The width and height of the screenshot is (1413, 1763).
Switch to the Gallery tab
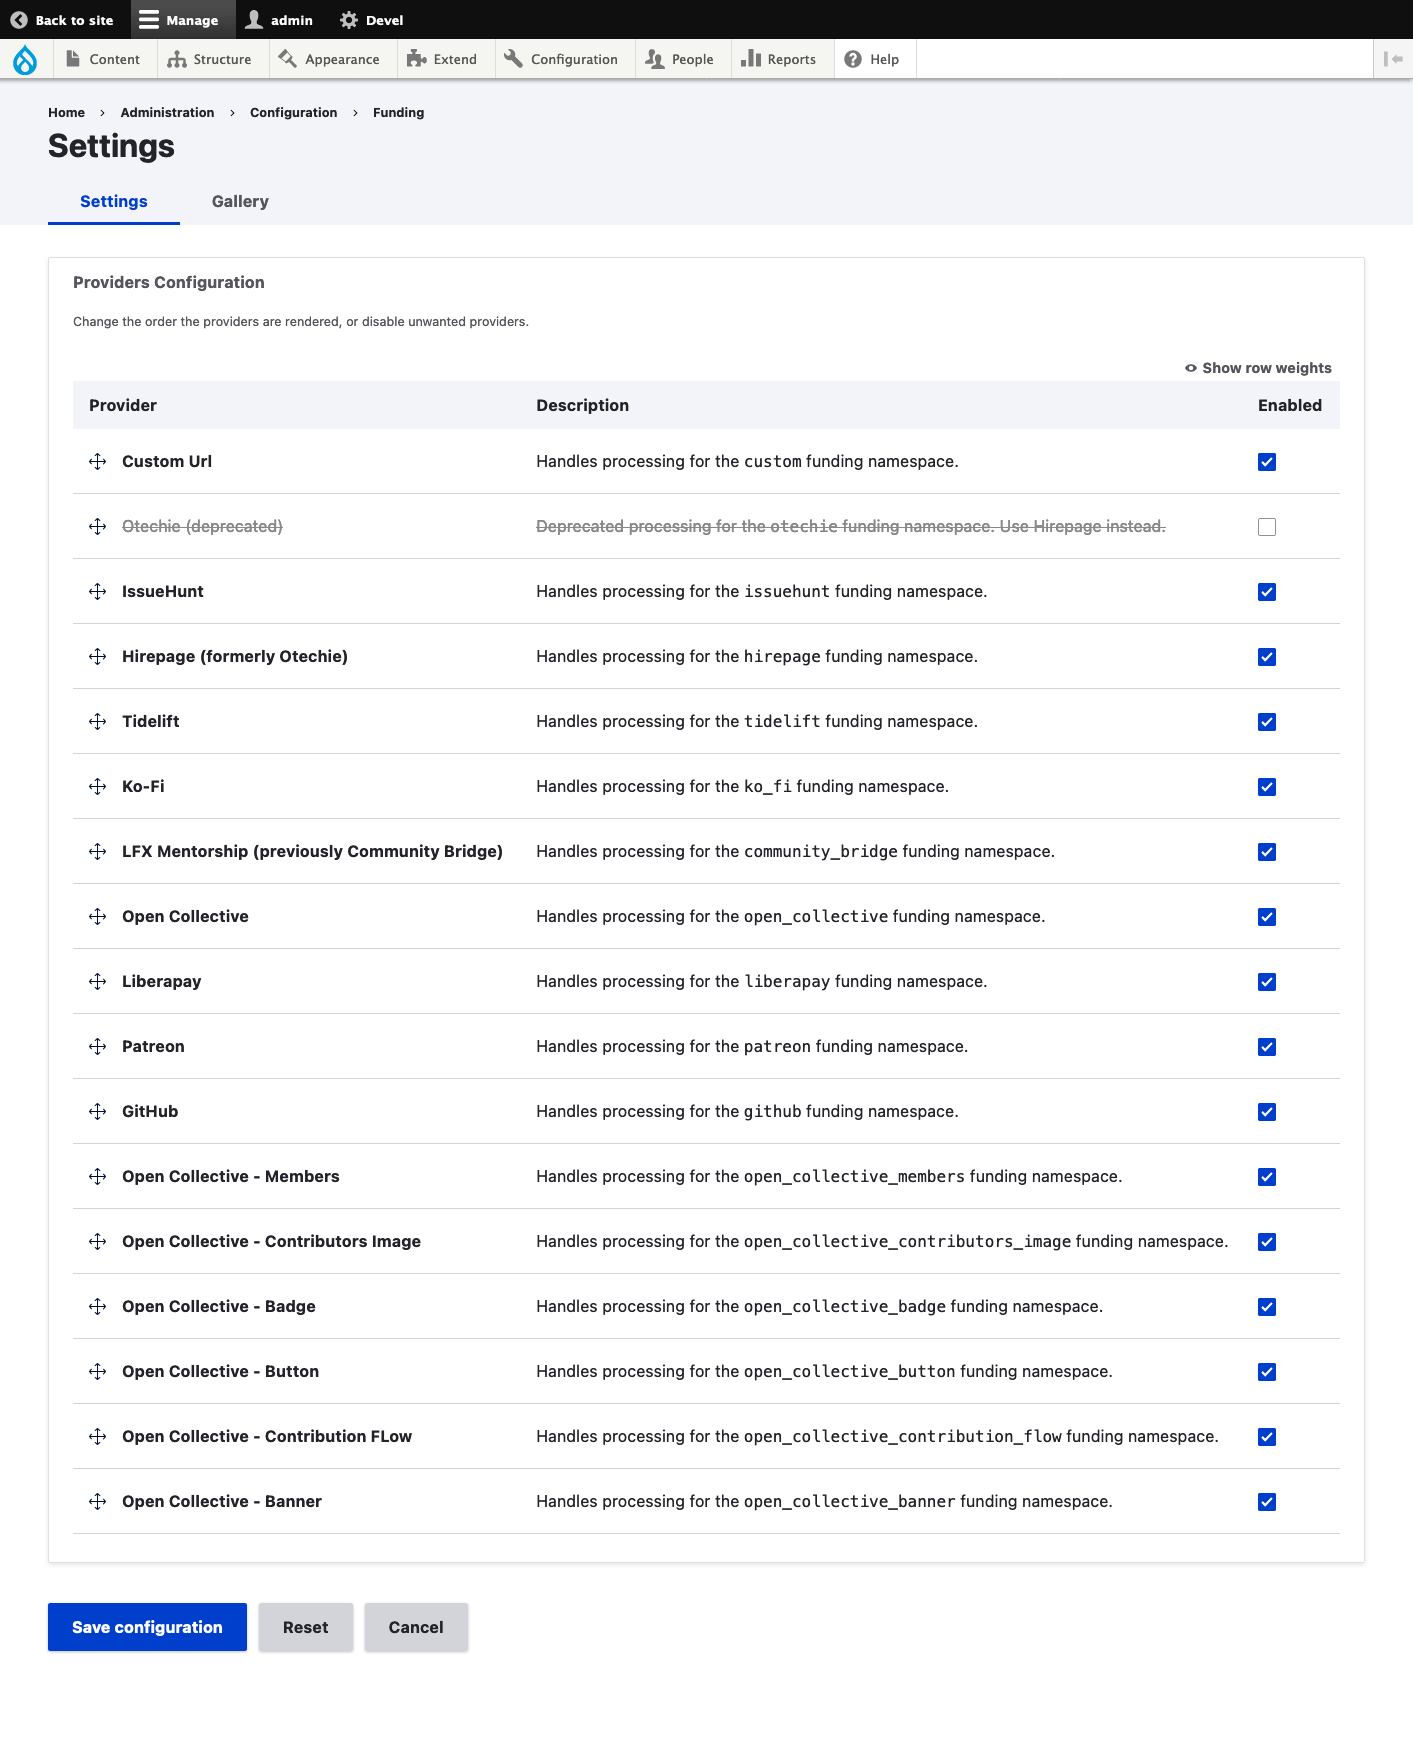click(240, 201)
